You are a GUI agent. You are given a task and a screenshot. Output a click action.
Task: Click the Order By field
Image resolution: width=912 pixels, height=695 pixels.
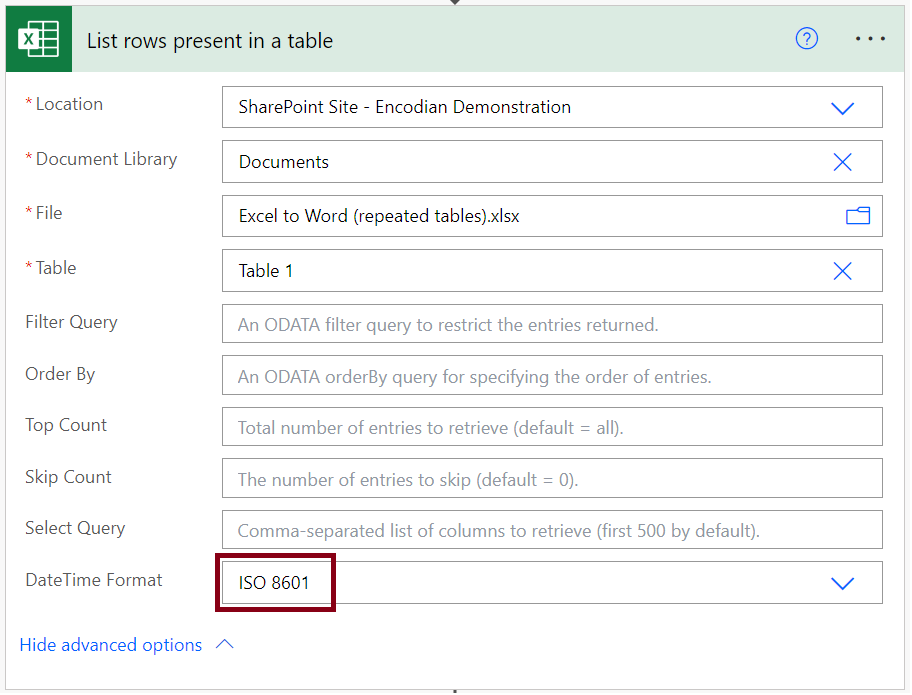click(x=553, y=376)
